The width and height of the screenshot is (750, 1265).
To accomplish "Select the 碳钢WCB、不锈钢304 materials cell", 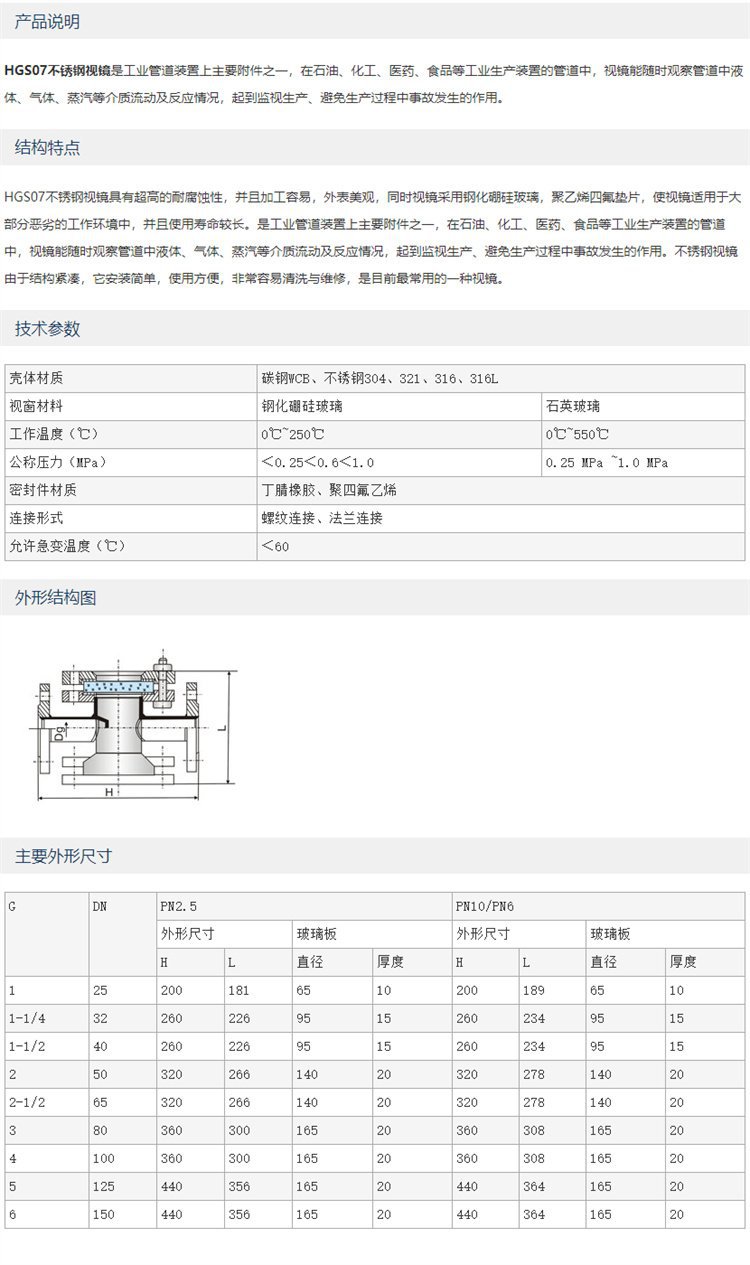I will (x=500, y=378).
